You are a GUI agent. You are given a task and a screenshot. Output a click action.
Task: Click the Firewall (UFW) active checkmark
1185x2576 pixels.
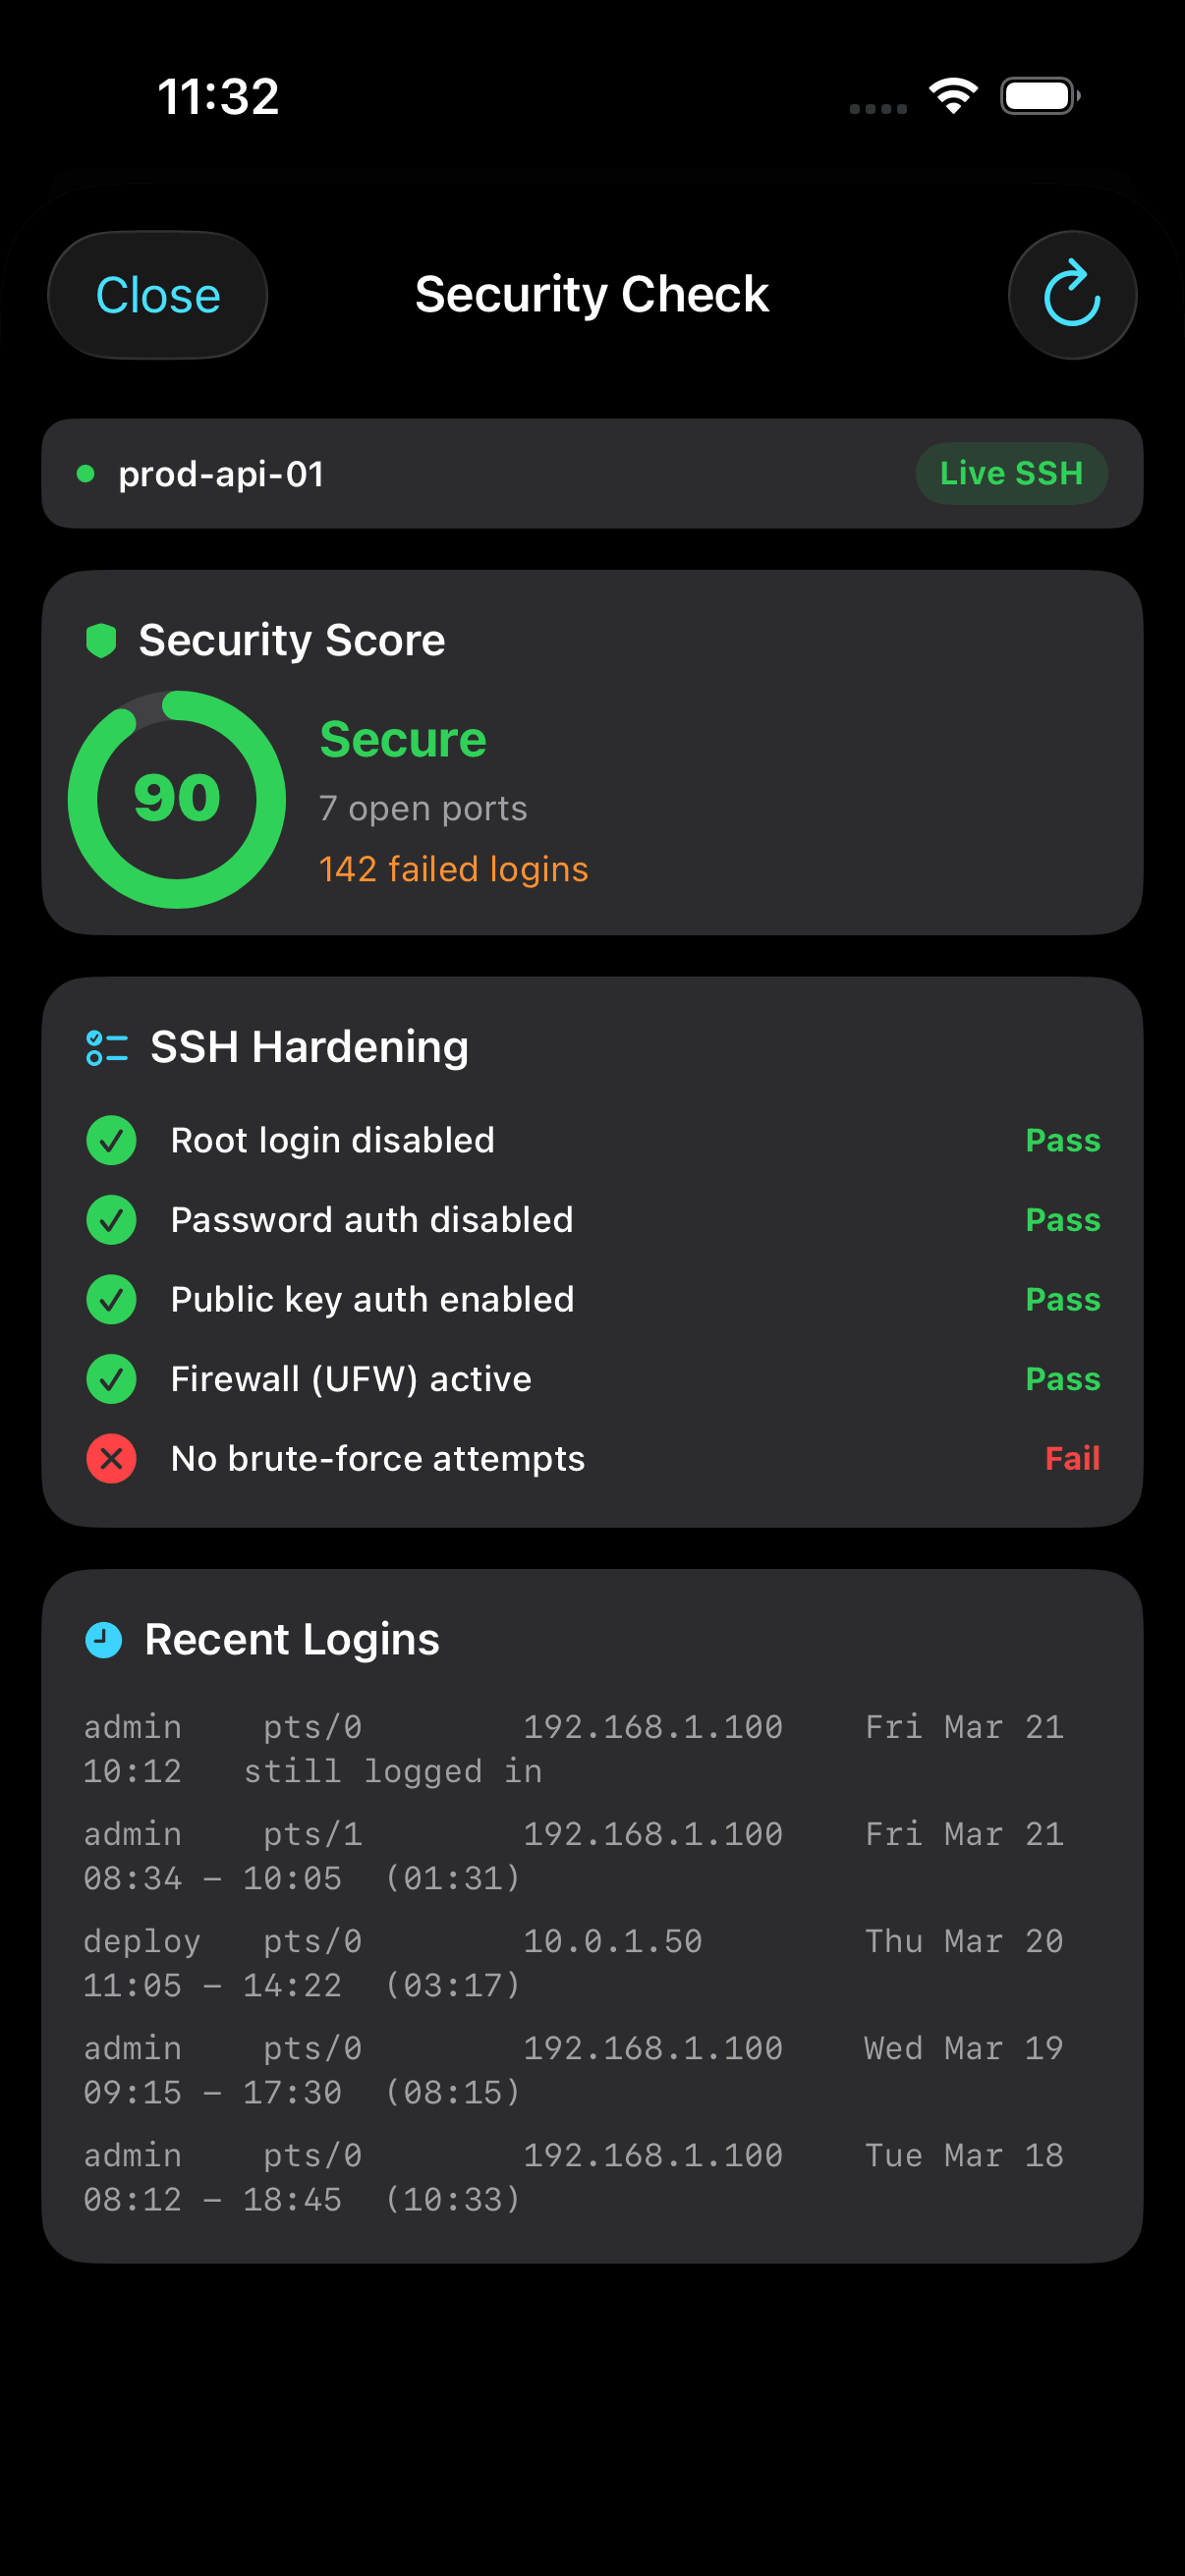point(111,1379)
